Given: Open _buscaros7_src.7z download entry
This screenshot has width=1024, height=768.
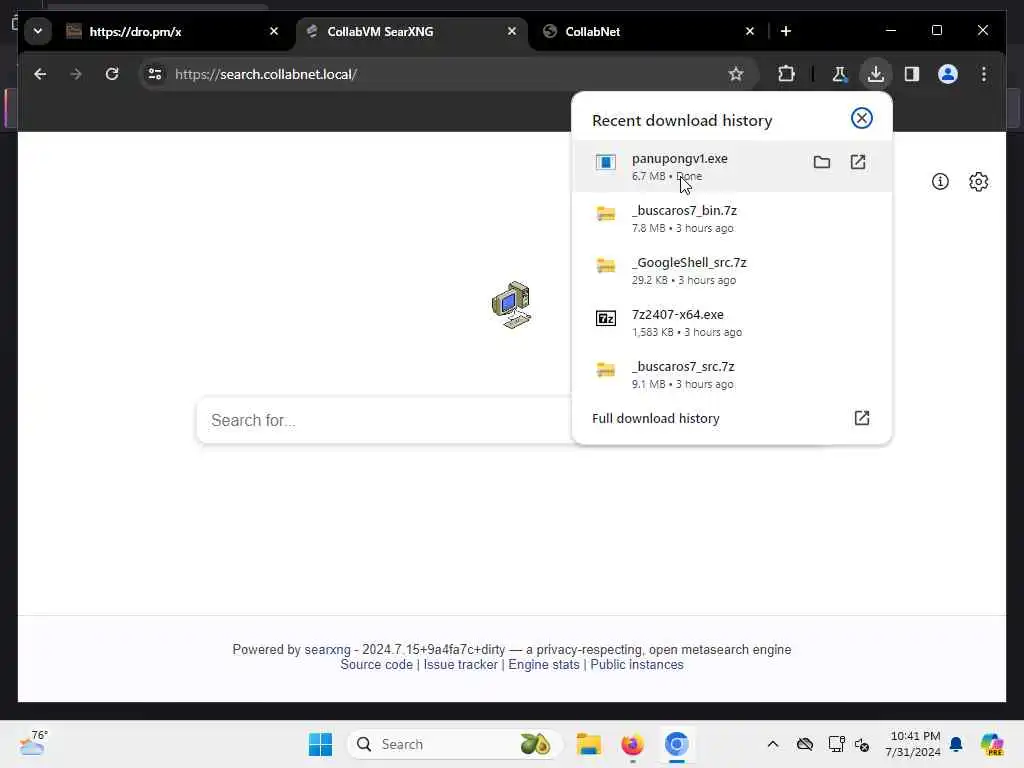Looking at the screenshot, I should (731, 375).
